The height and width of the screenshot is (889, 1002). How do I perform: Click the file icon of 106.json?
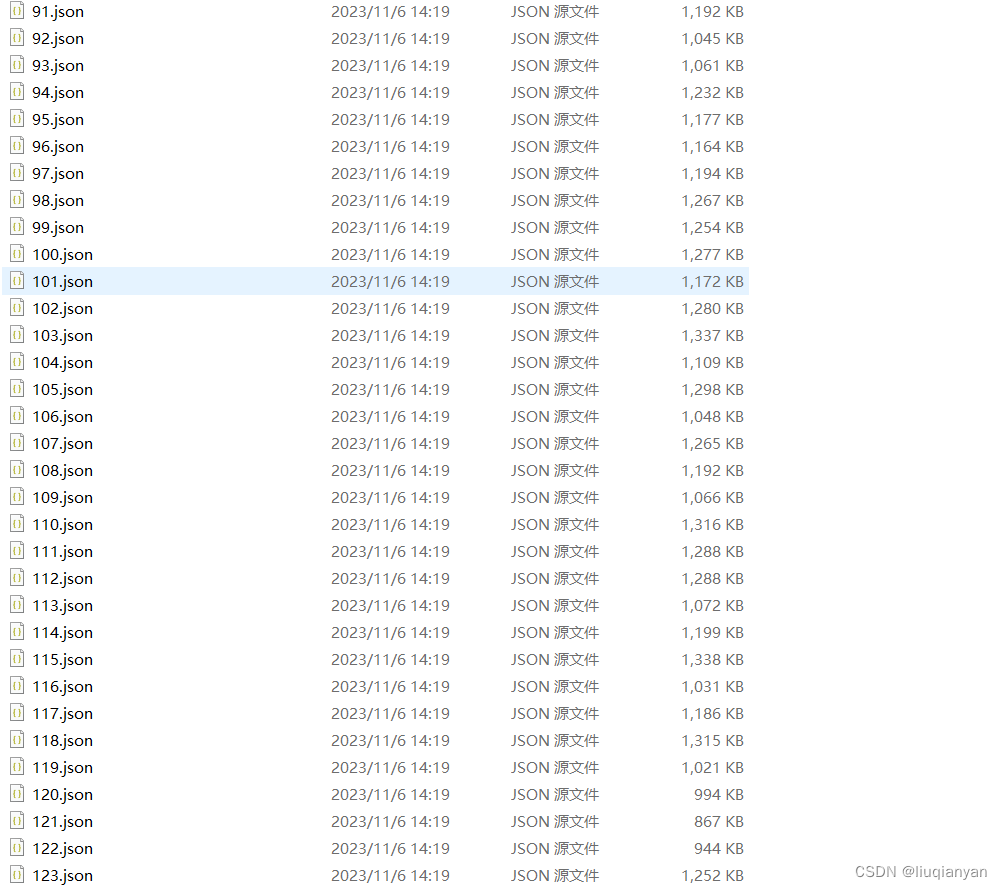tap(17, 416)
